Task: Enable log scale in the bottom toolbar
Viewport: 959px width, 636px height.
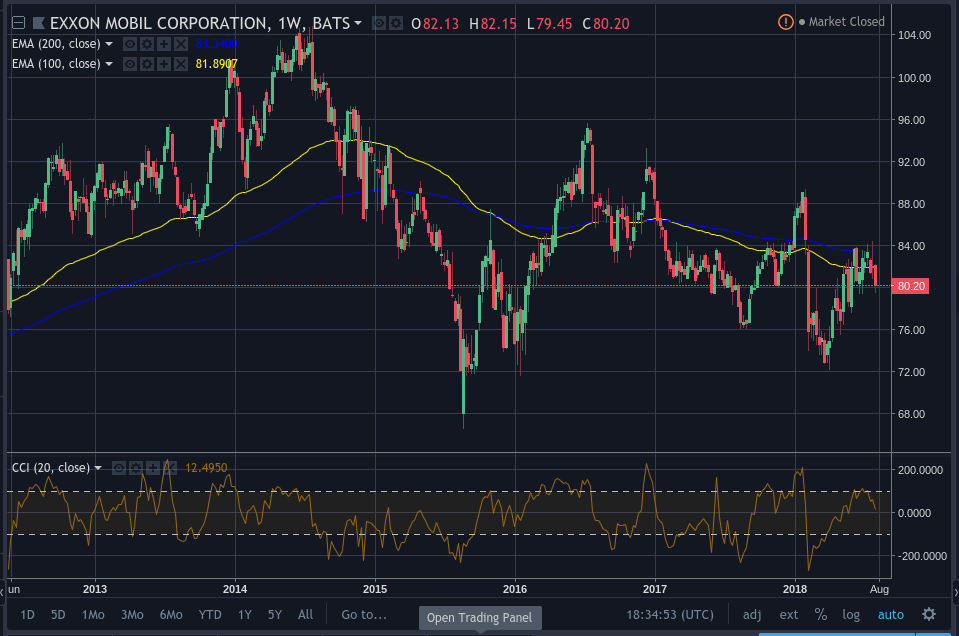Action: [x=850, y=615]
